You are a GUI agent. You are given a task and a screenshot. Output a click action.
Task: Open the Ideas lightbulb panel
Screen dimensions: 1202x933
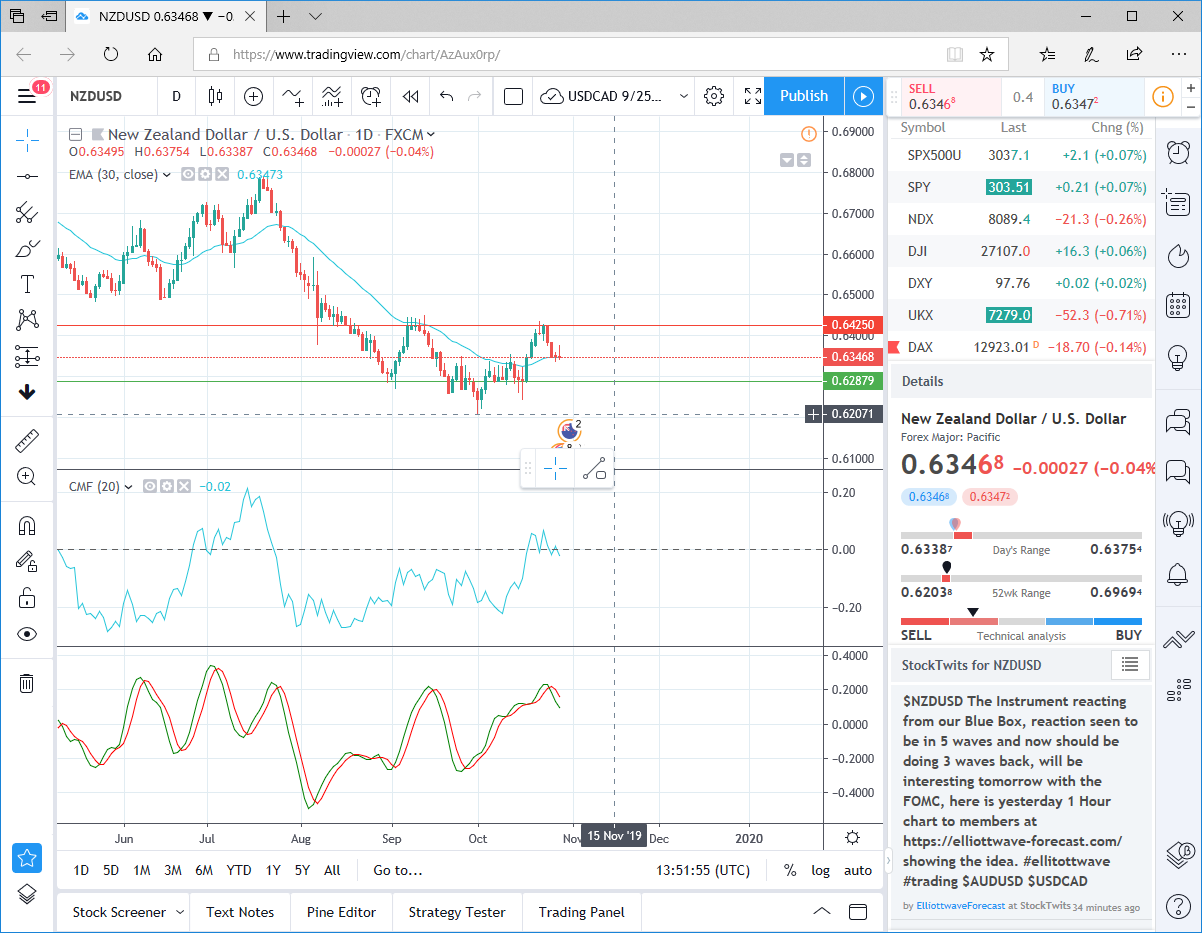1178,356
